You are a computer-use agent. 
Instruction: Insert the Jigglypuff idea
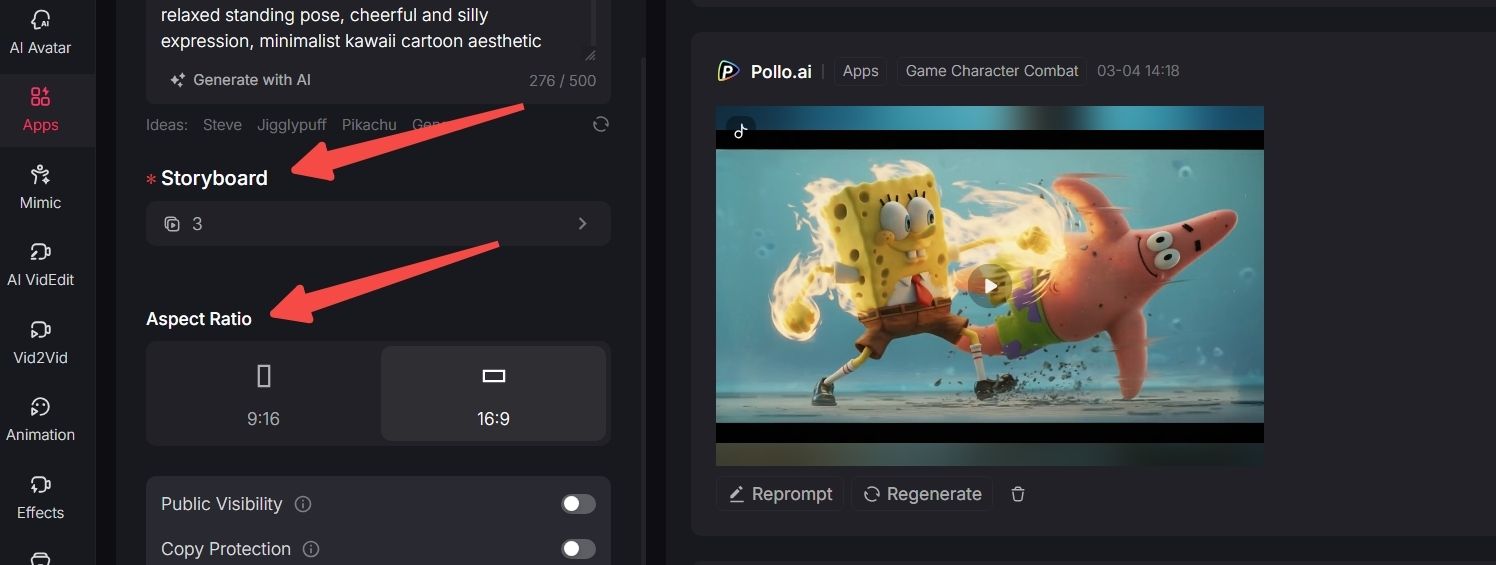(x=291, y=125)
